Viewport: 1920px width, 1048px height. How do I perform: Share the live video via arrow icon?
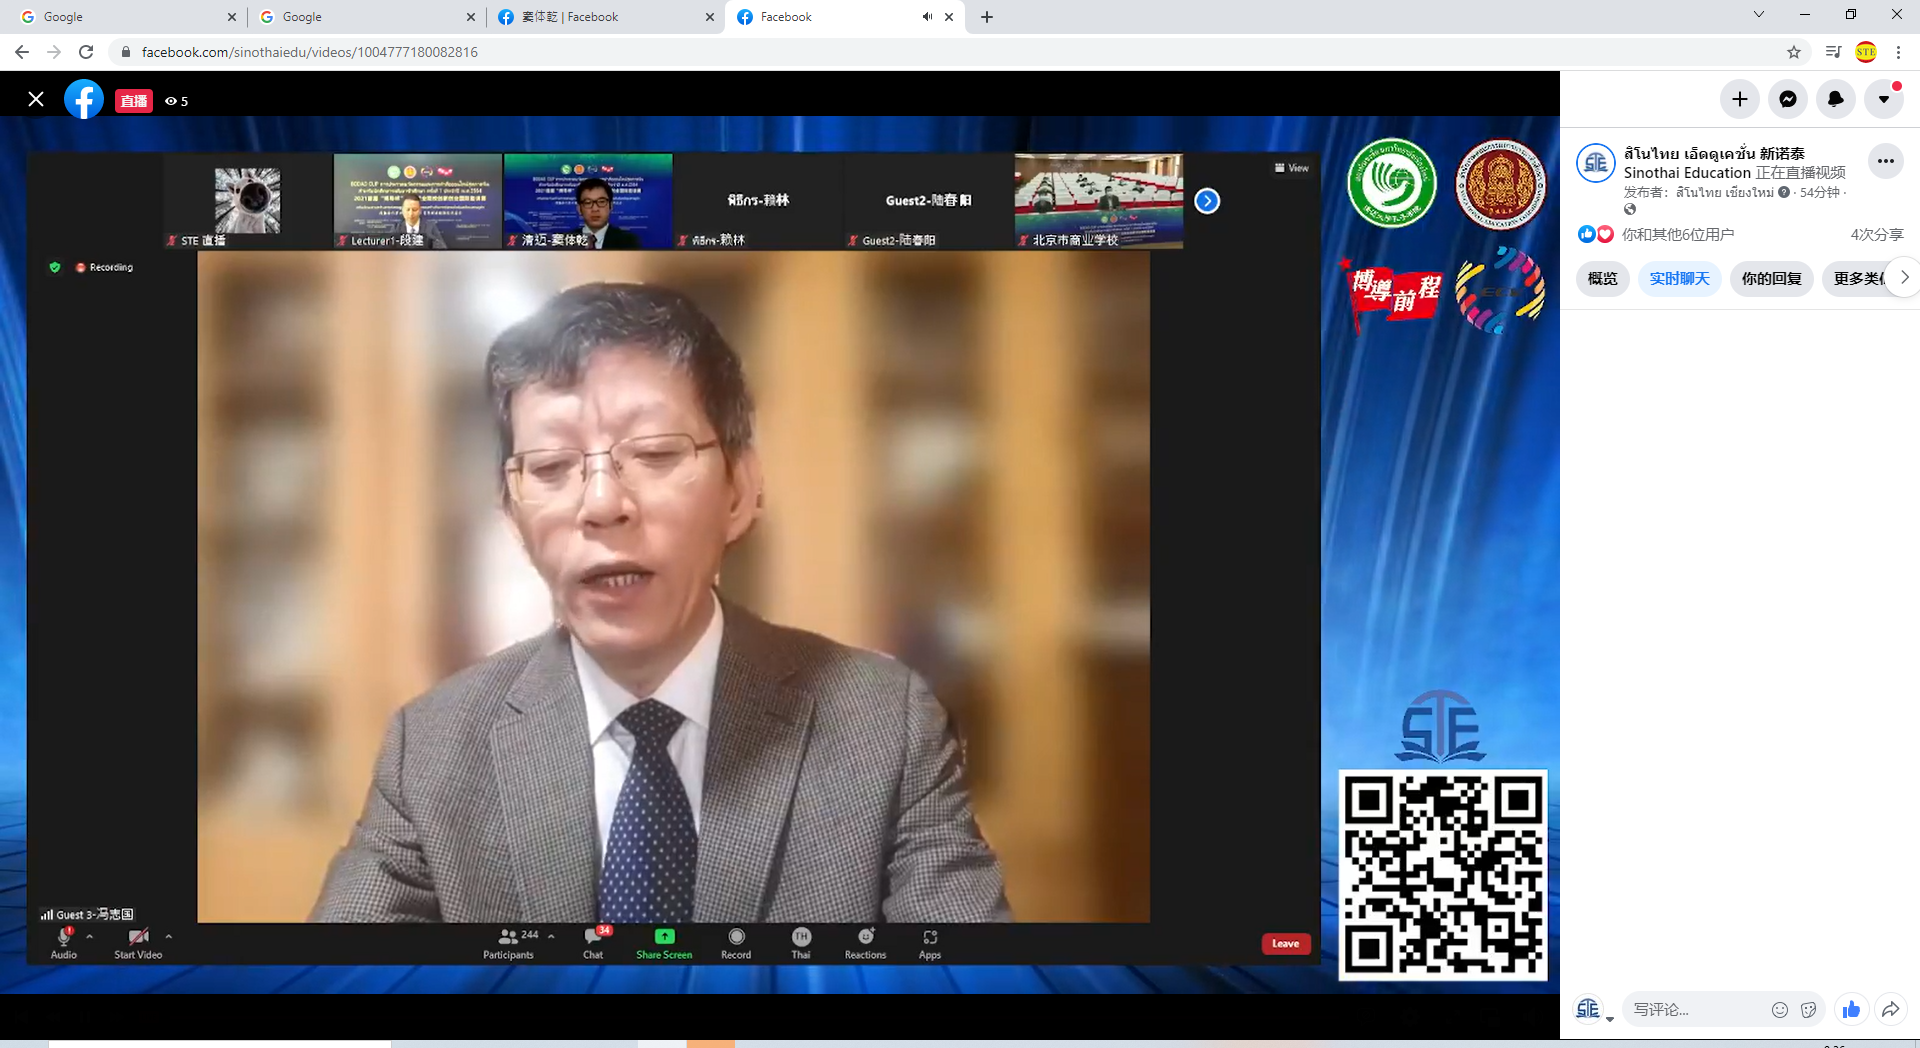tap(1890, 1009)
